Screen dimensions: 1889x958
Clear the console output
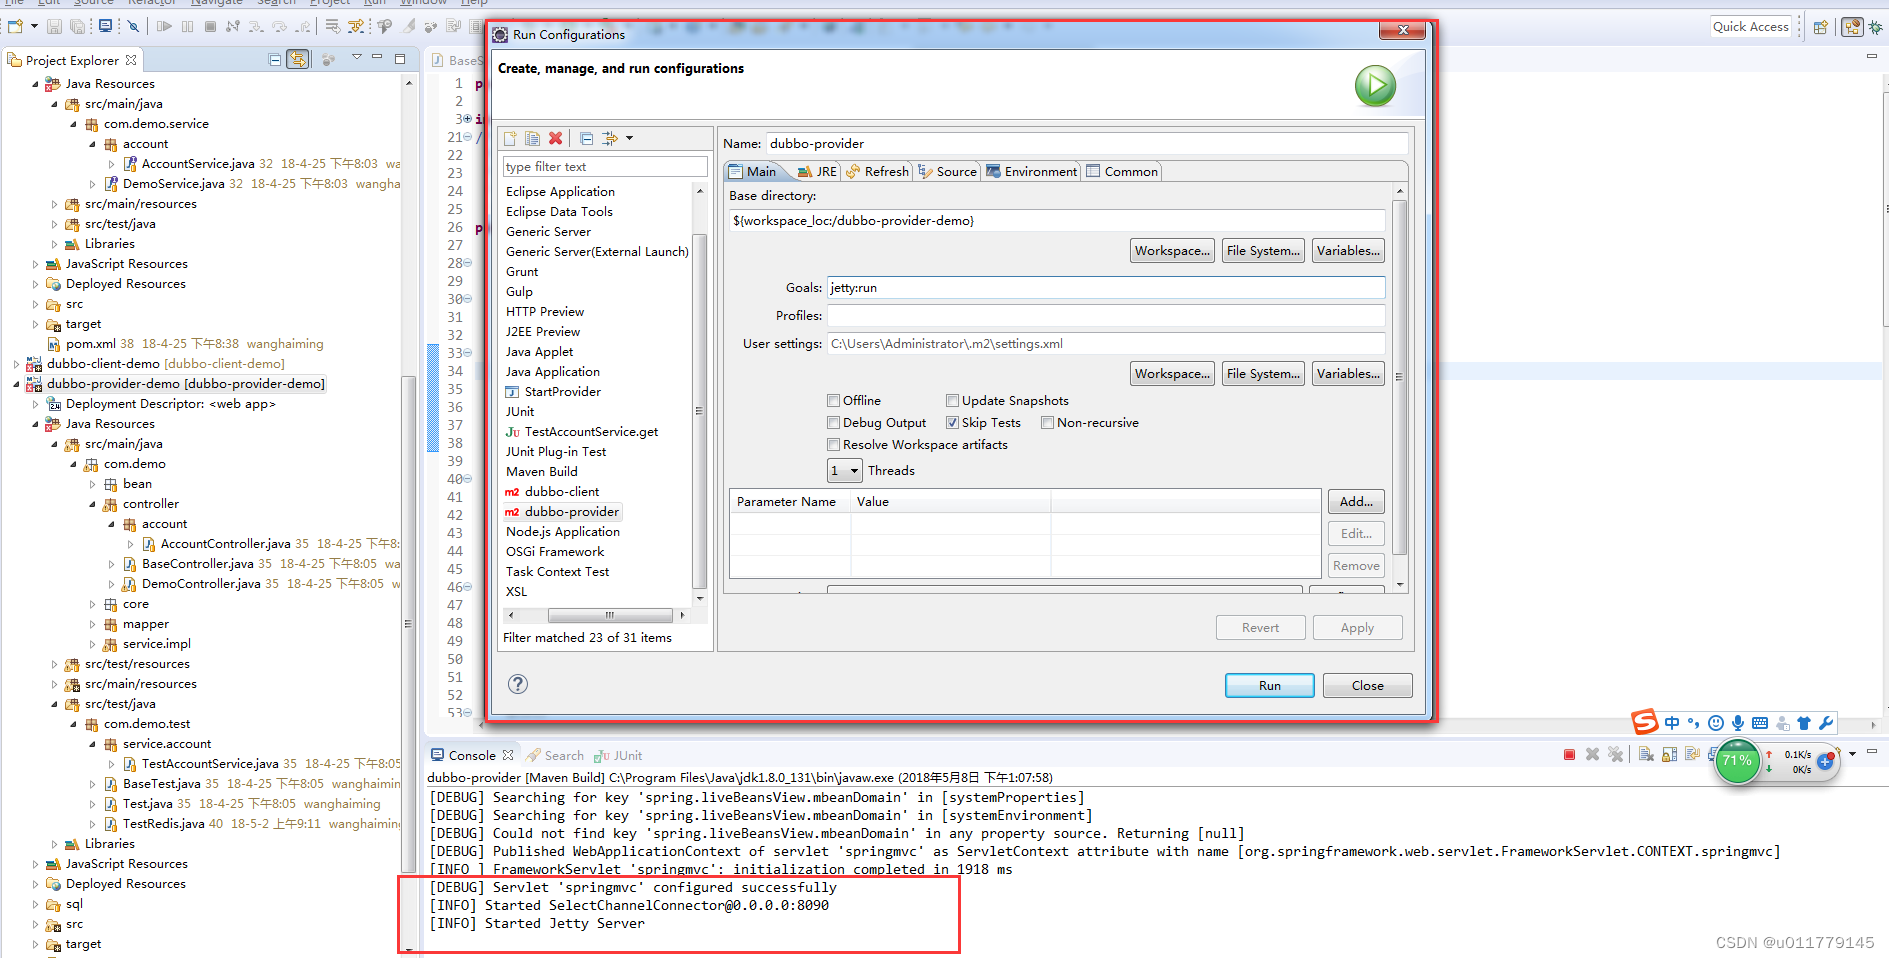click(1646, 754)
